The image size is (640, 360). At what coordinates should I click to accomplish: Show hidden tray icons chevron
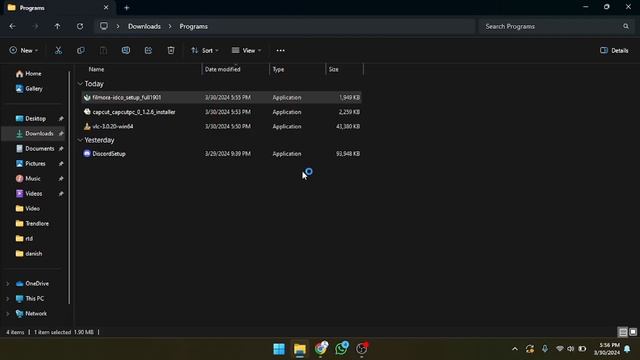point(515,349)
